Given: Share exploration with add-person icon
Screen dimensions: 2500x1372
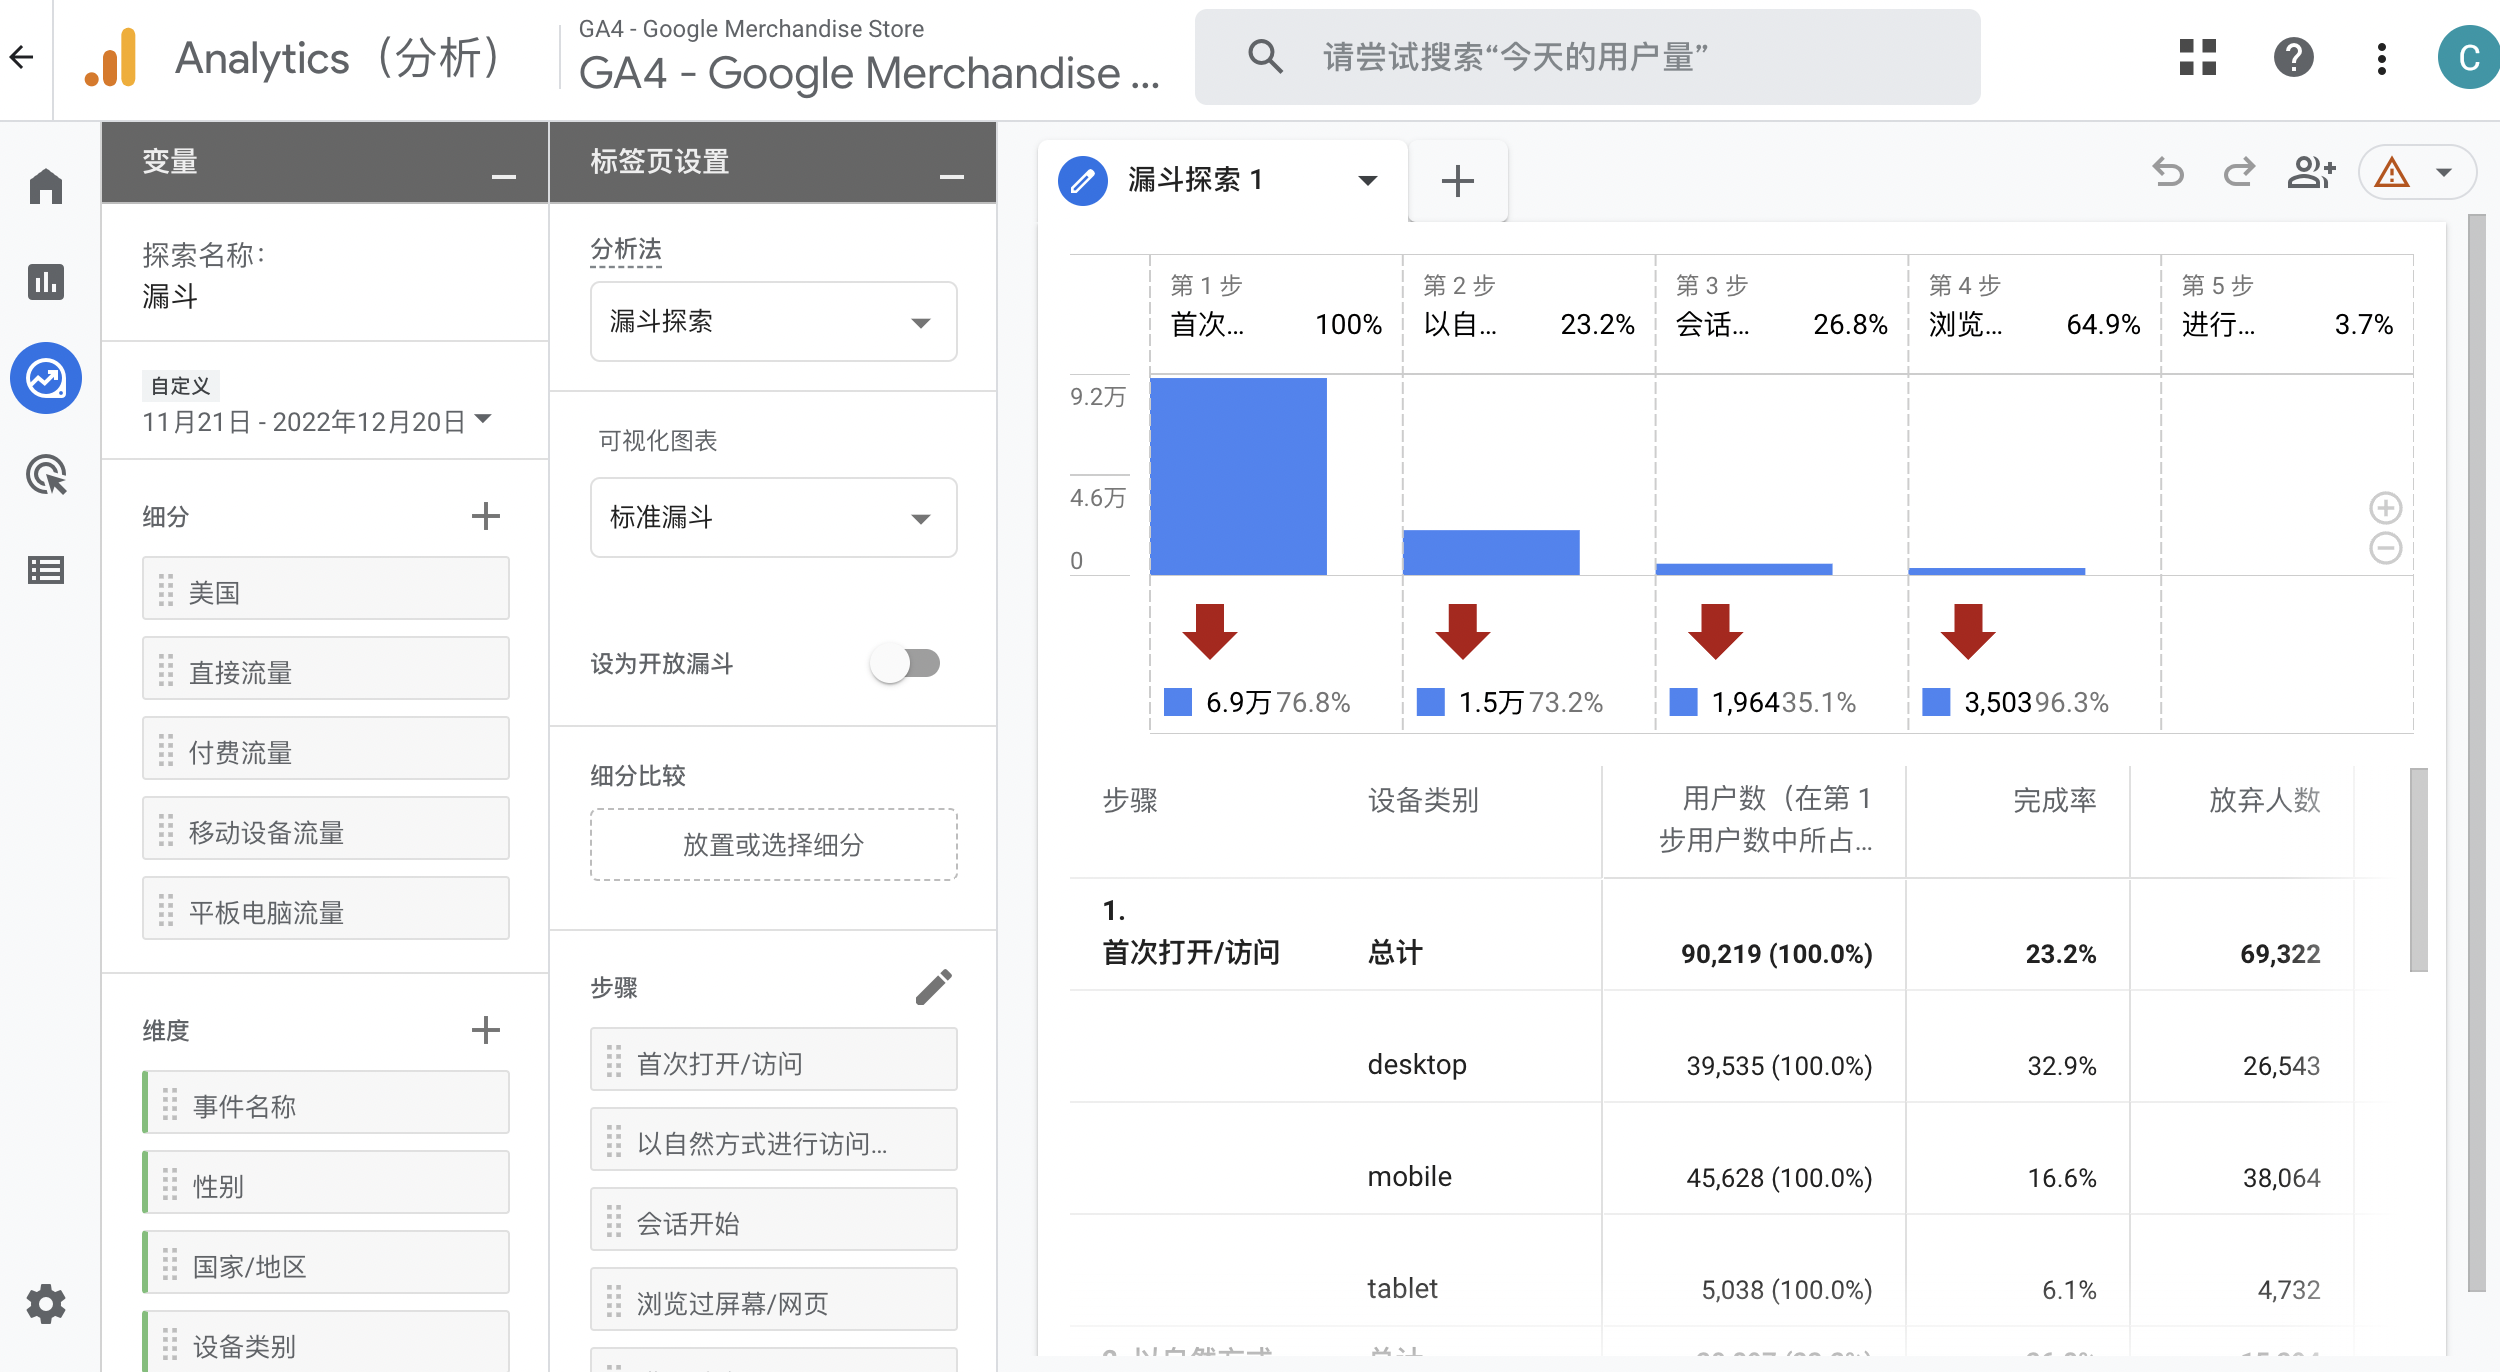Looking at the screenshot, I should tap(2311, 174).
